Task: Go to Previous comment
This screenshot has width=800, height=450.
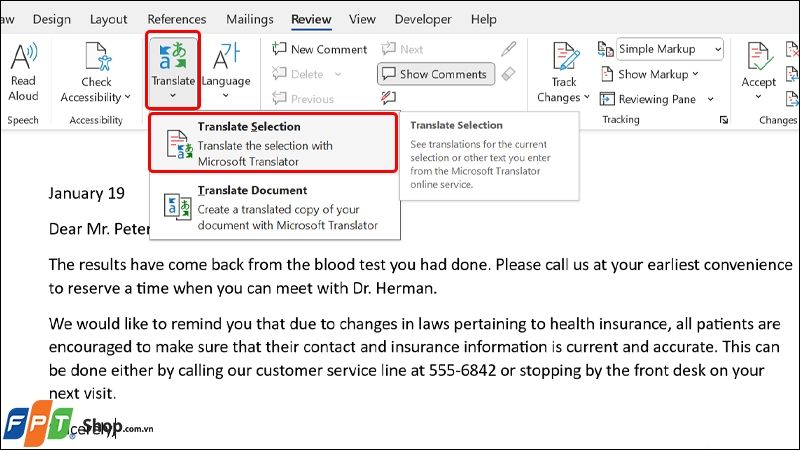Action: 303,98
